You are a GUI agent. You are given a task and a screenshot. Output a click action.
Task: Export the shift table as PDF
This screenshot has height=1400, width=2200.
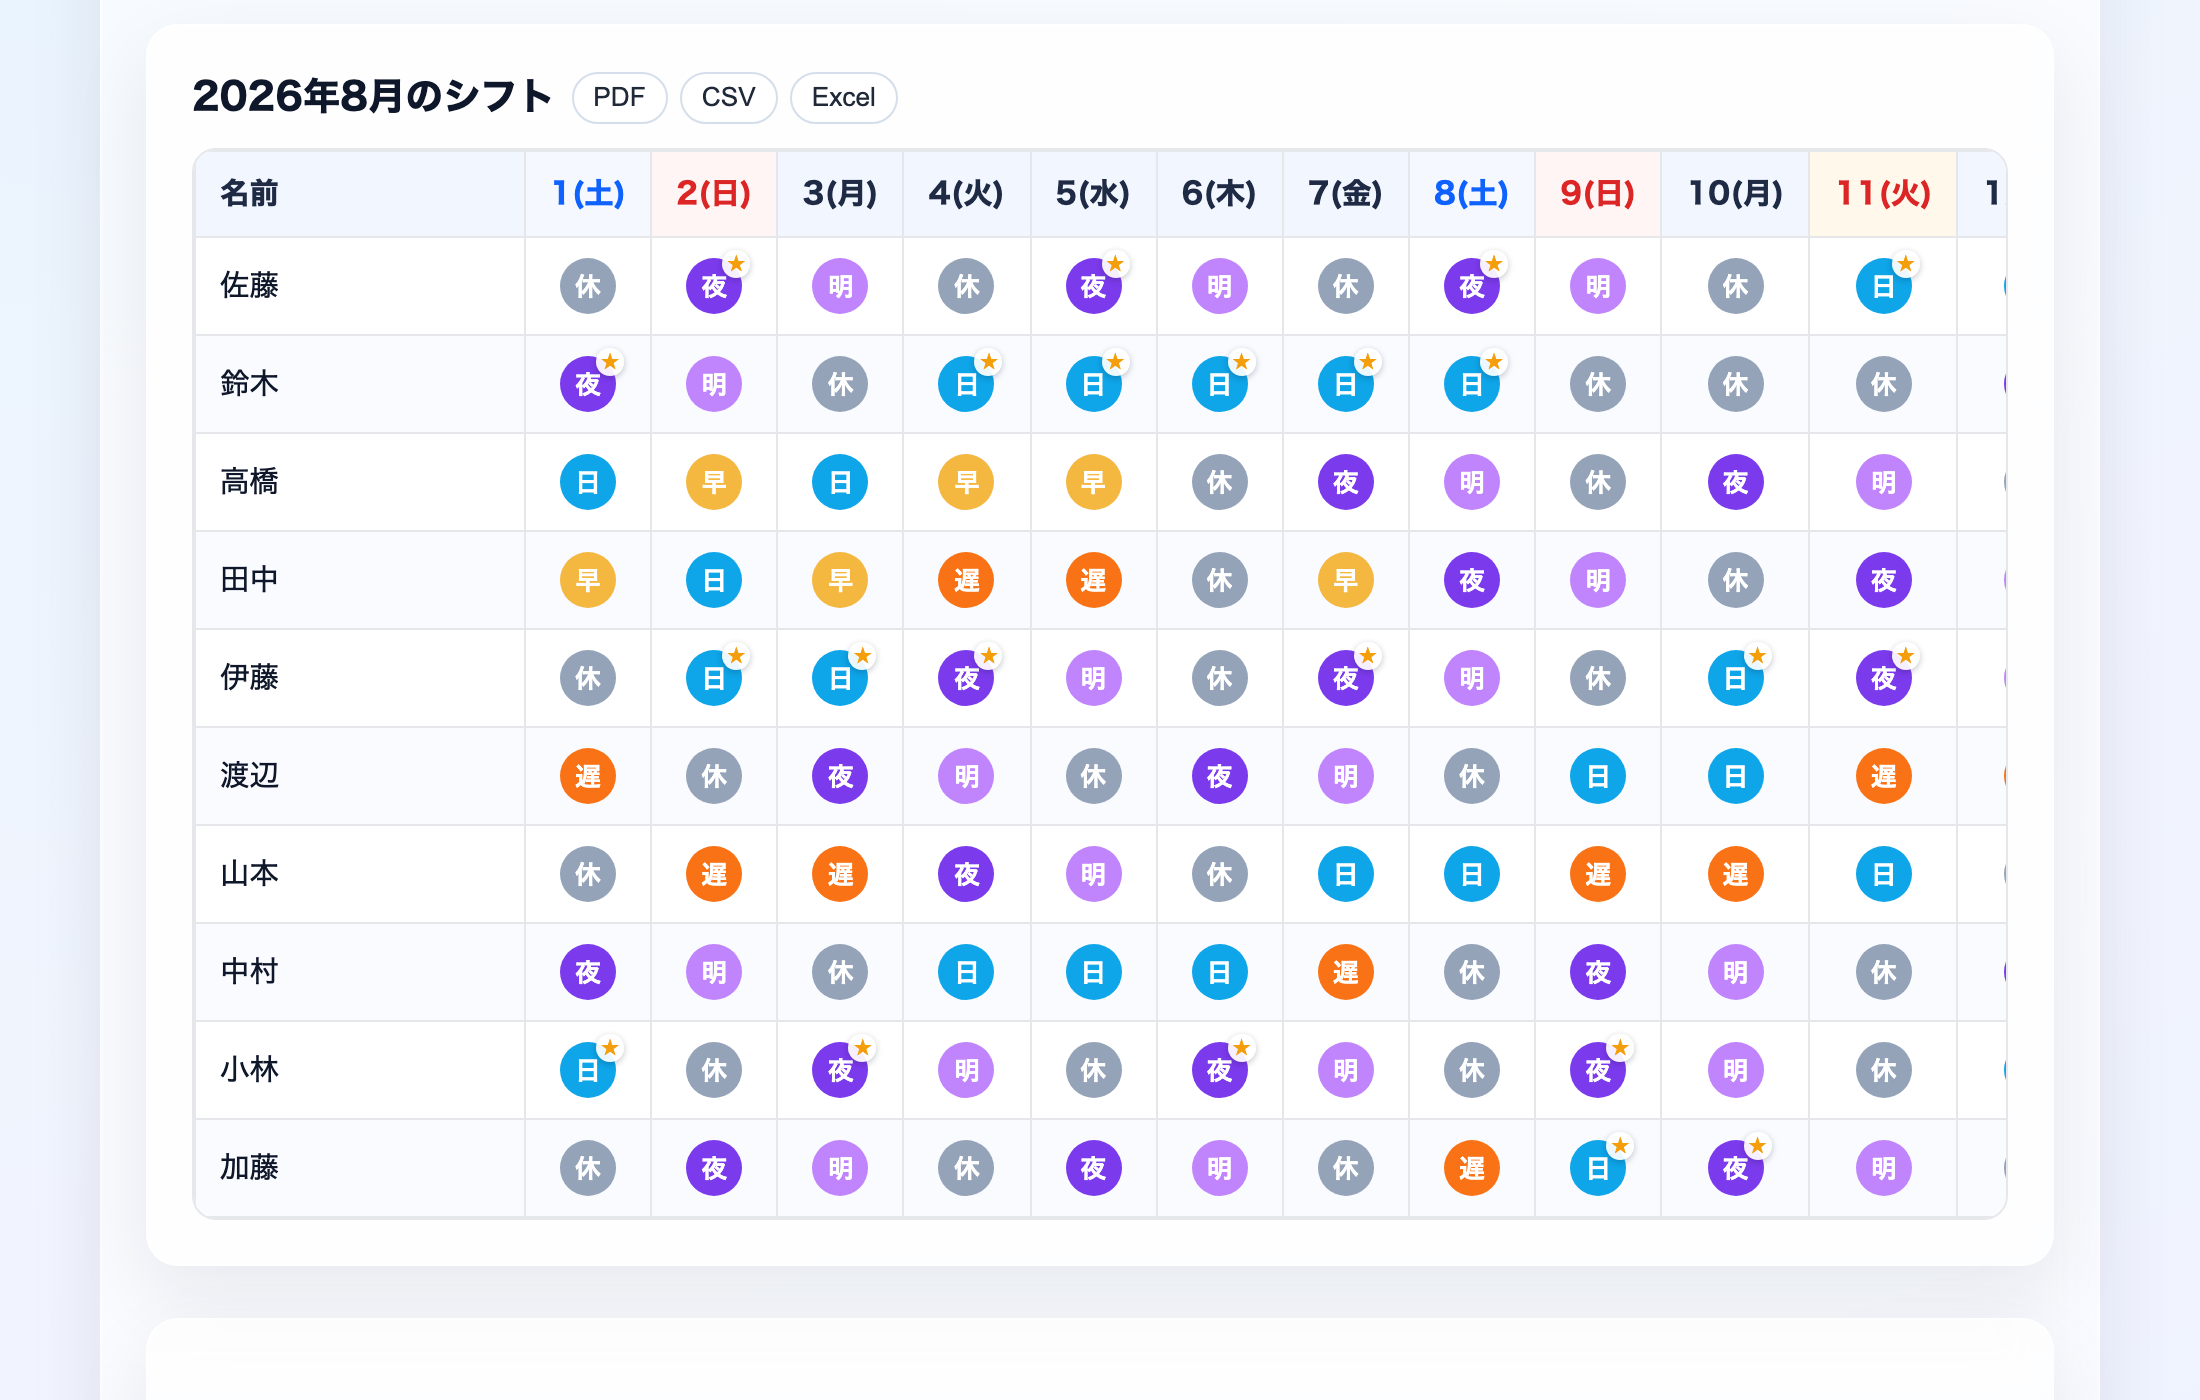click(x=619, y=97)
